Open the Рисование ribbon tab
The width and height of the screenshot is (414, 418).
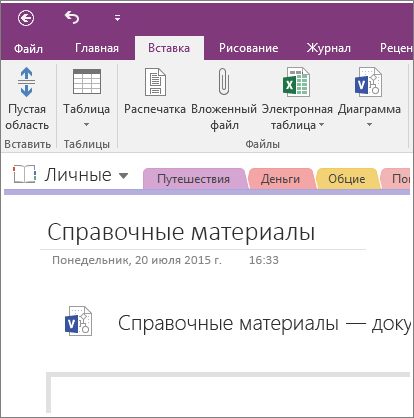click(248, 48)
